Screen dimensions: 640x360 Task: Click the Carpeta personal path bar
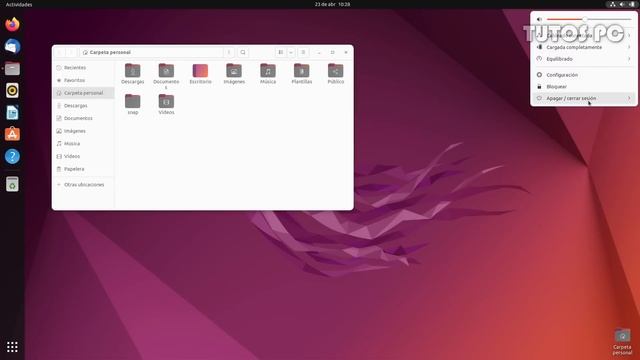point(151,52)
